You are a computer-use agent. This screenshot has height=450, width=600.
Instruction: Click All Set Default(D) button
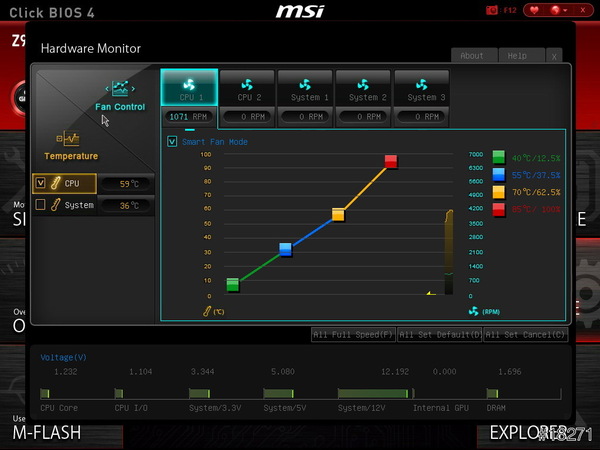pyautogui.click(x=440, y=335)
